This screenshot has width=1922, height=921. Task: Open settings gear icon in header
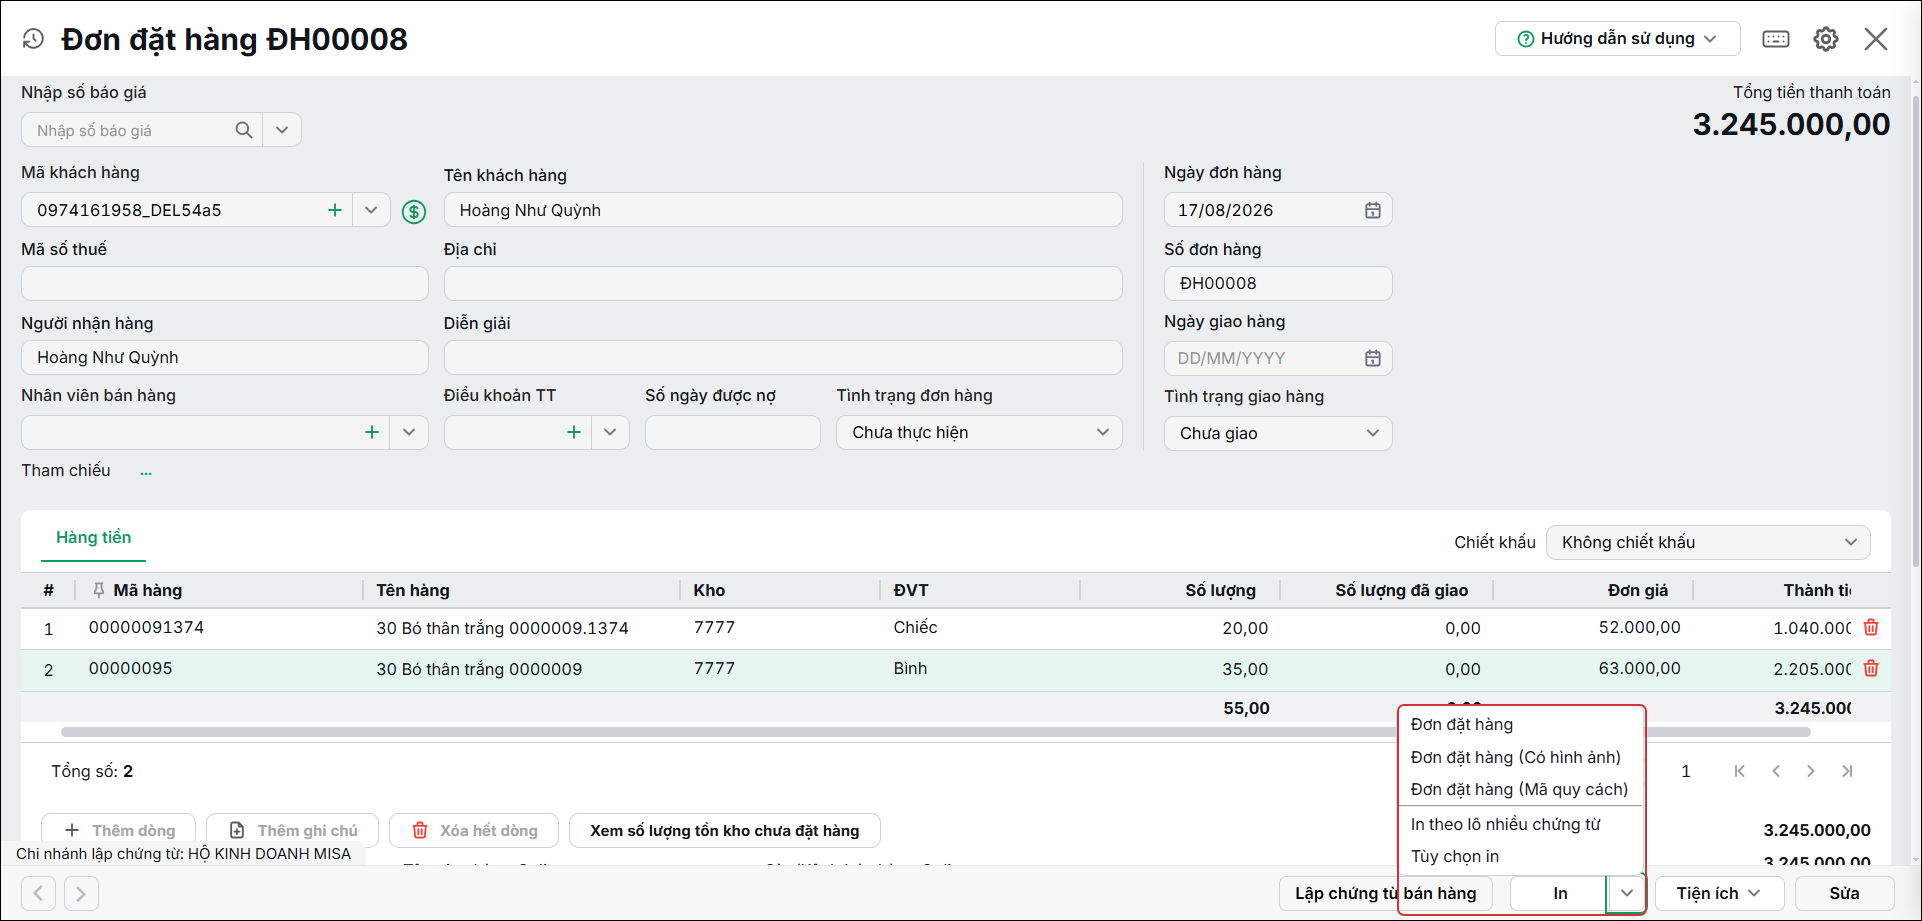pos(1826,39)
